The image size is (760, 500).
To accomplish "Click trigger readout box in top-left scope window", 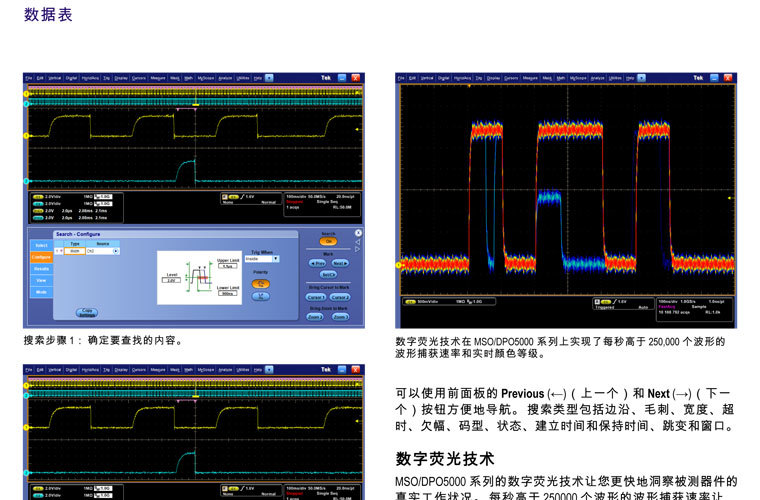I will tap(251, 199).
